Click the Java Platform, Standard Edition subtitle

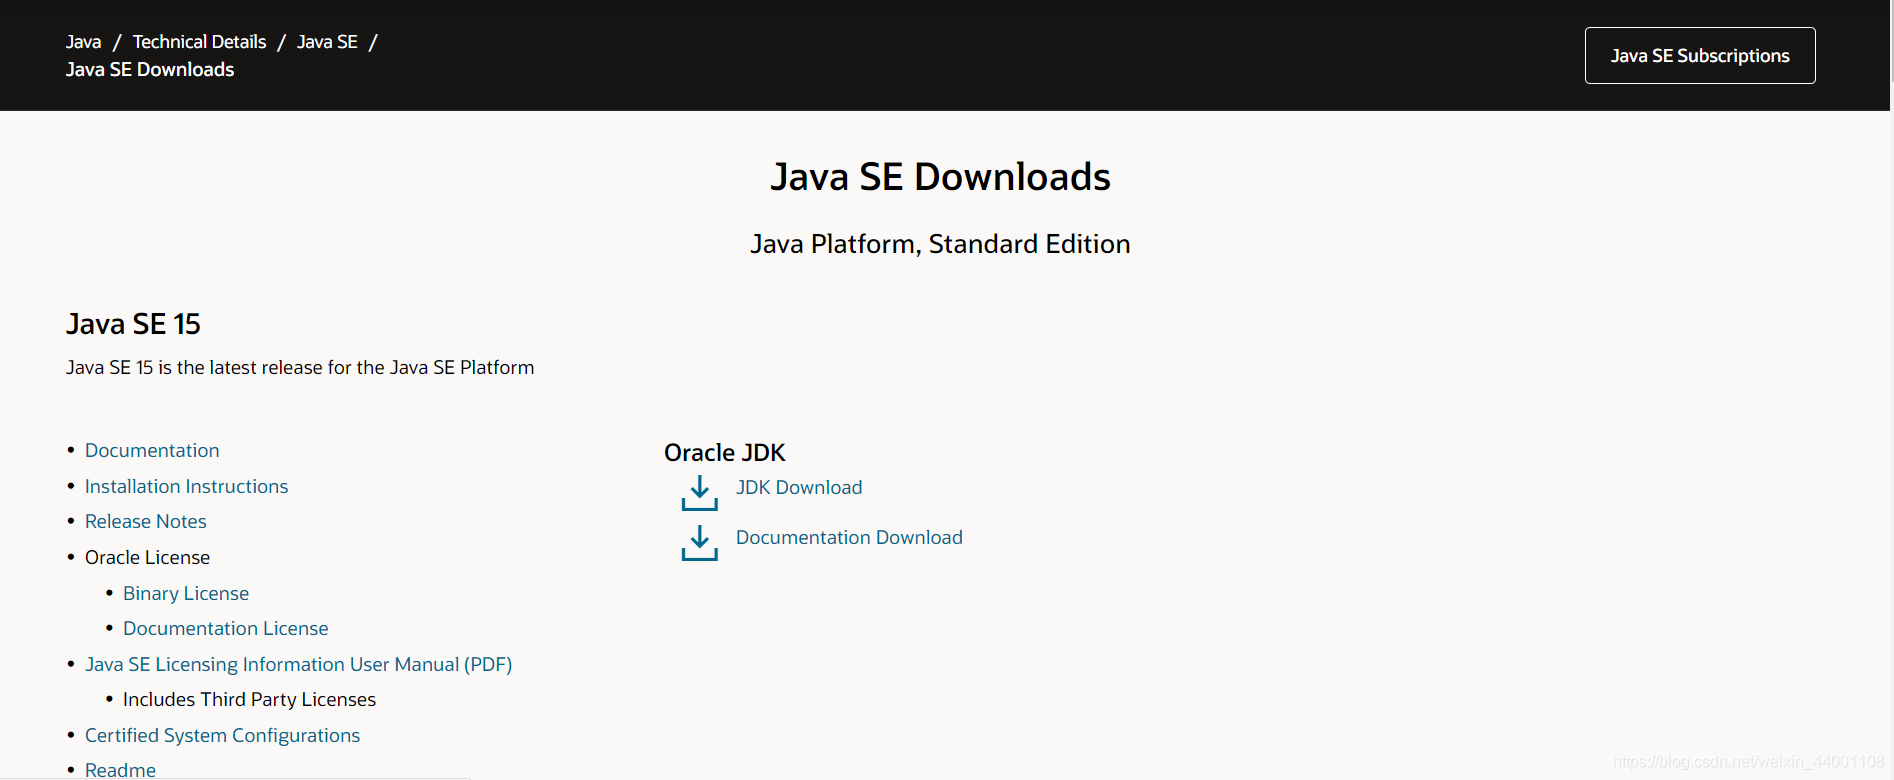click(x=940, y=244)
